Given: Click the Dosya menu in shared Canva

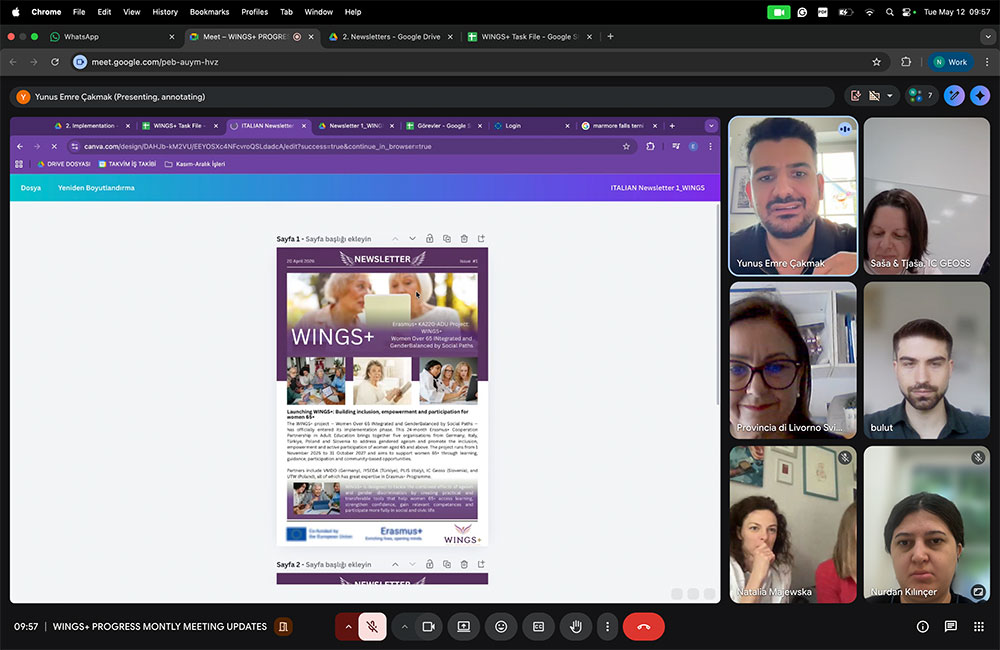Looking at the screenshot, I should coord(31,188).
